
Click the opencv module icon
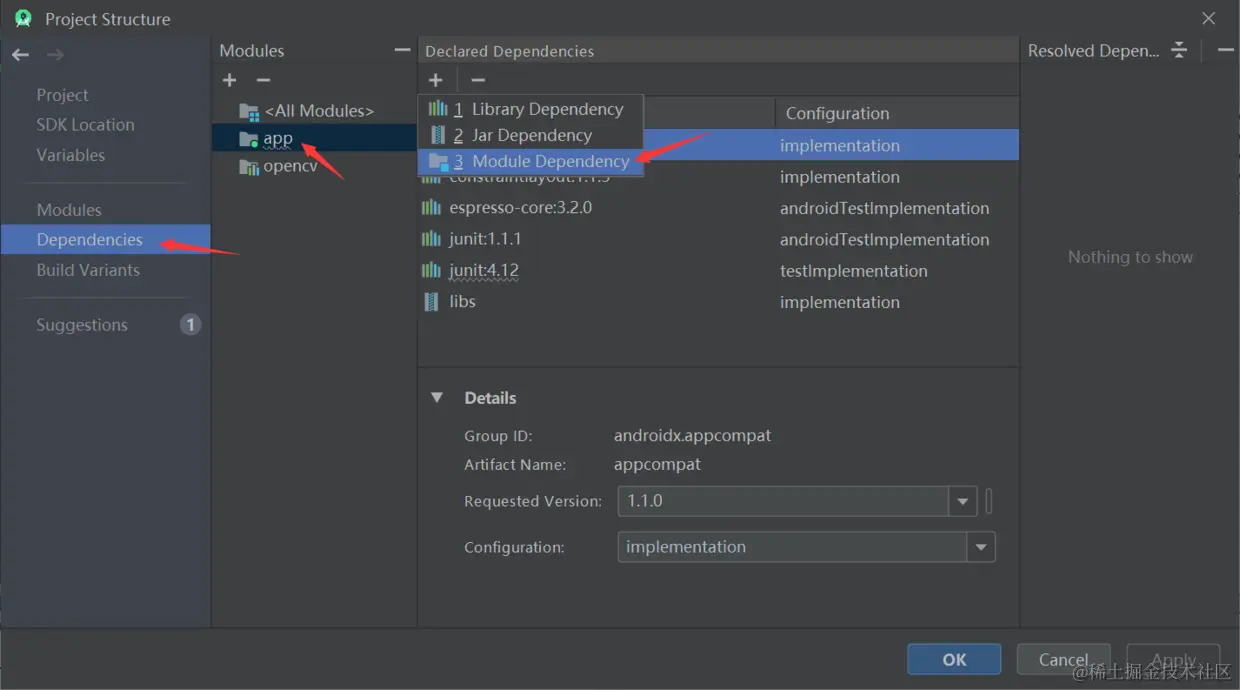(x=249, y=167)
